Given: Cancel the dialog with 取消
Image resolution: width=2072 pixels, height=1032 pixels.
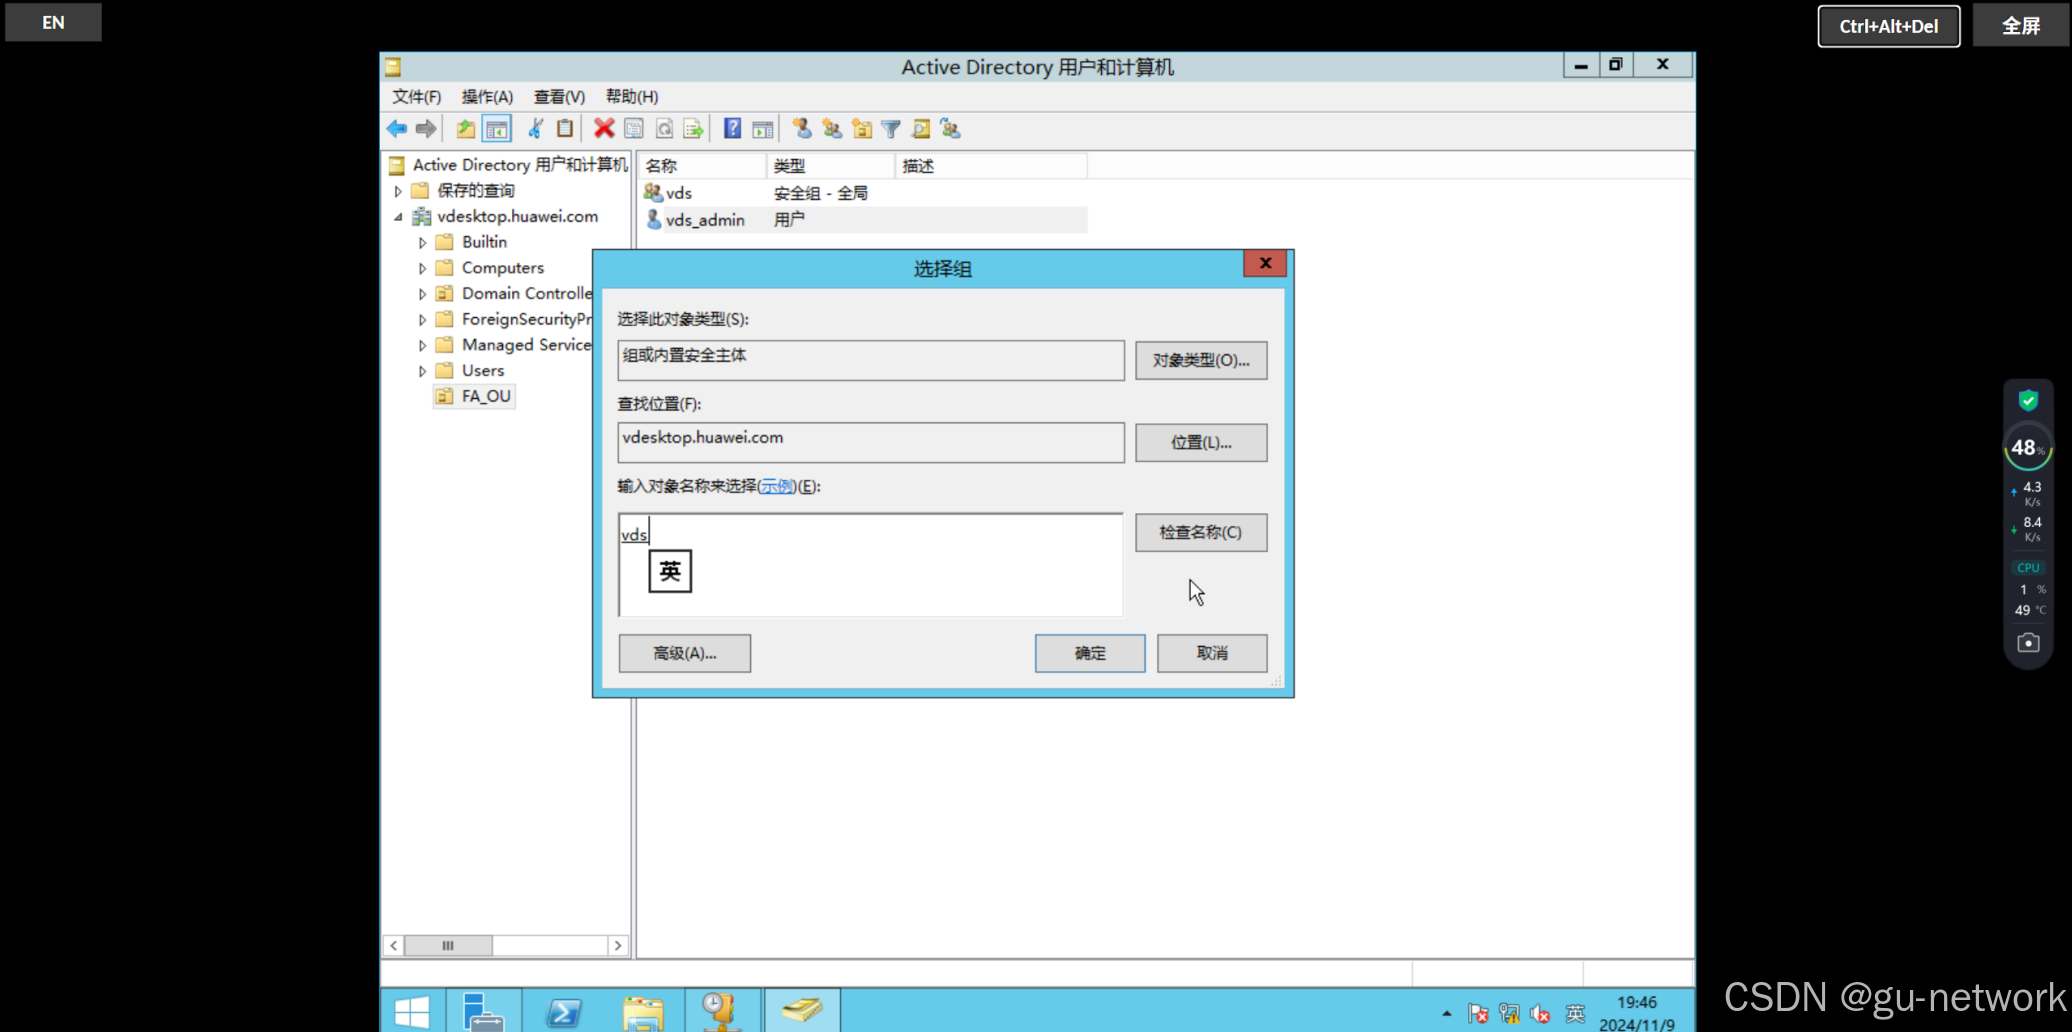Looking at the screenshot, I should [x=1212, y=653].
